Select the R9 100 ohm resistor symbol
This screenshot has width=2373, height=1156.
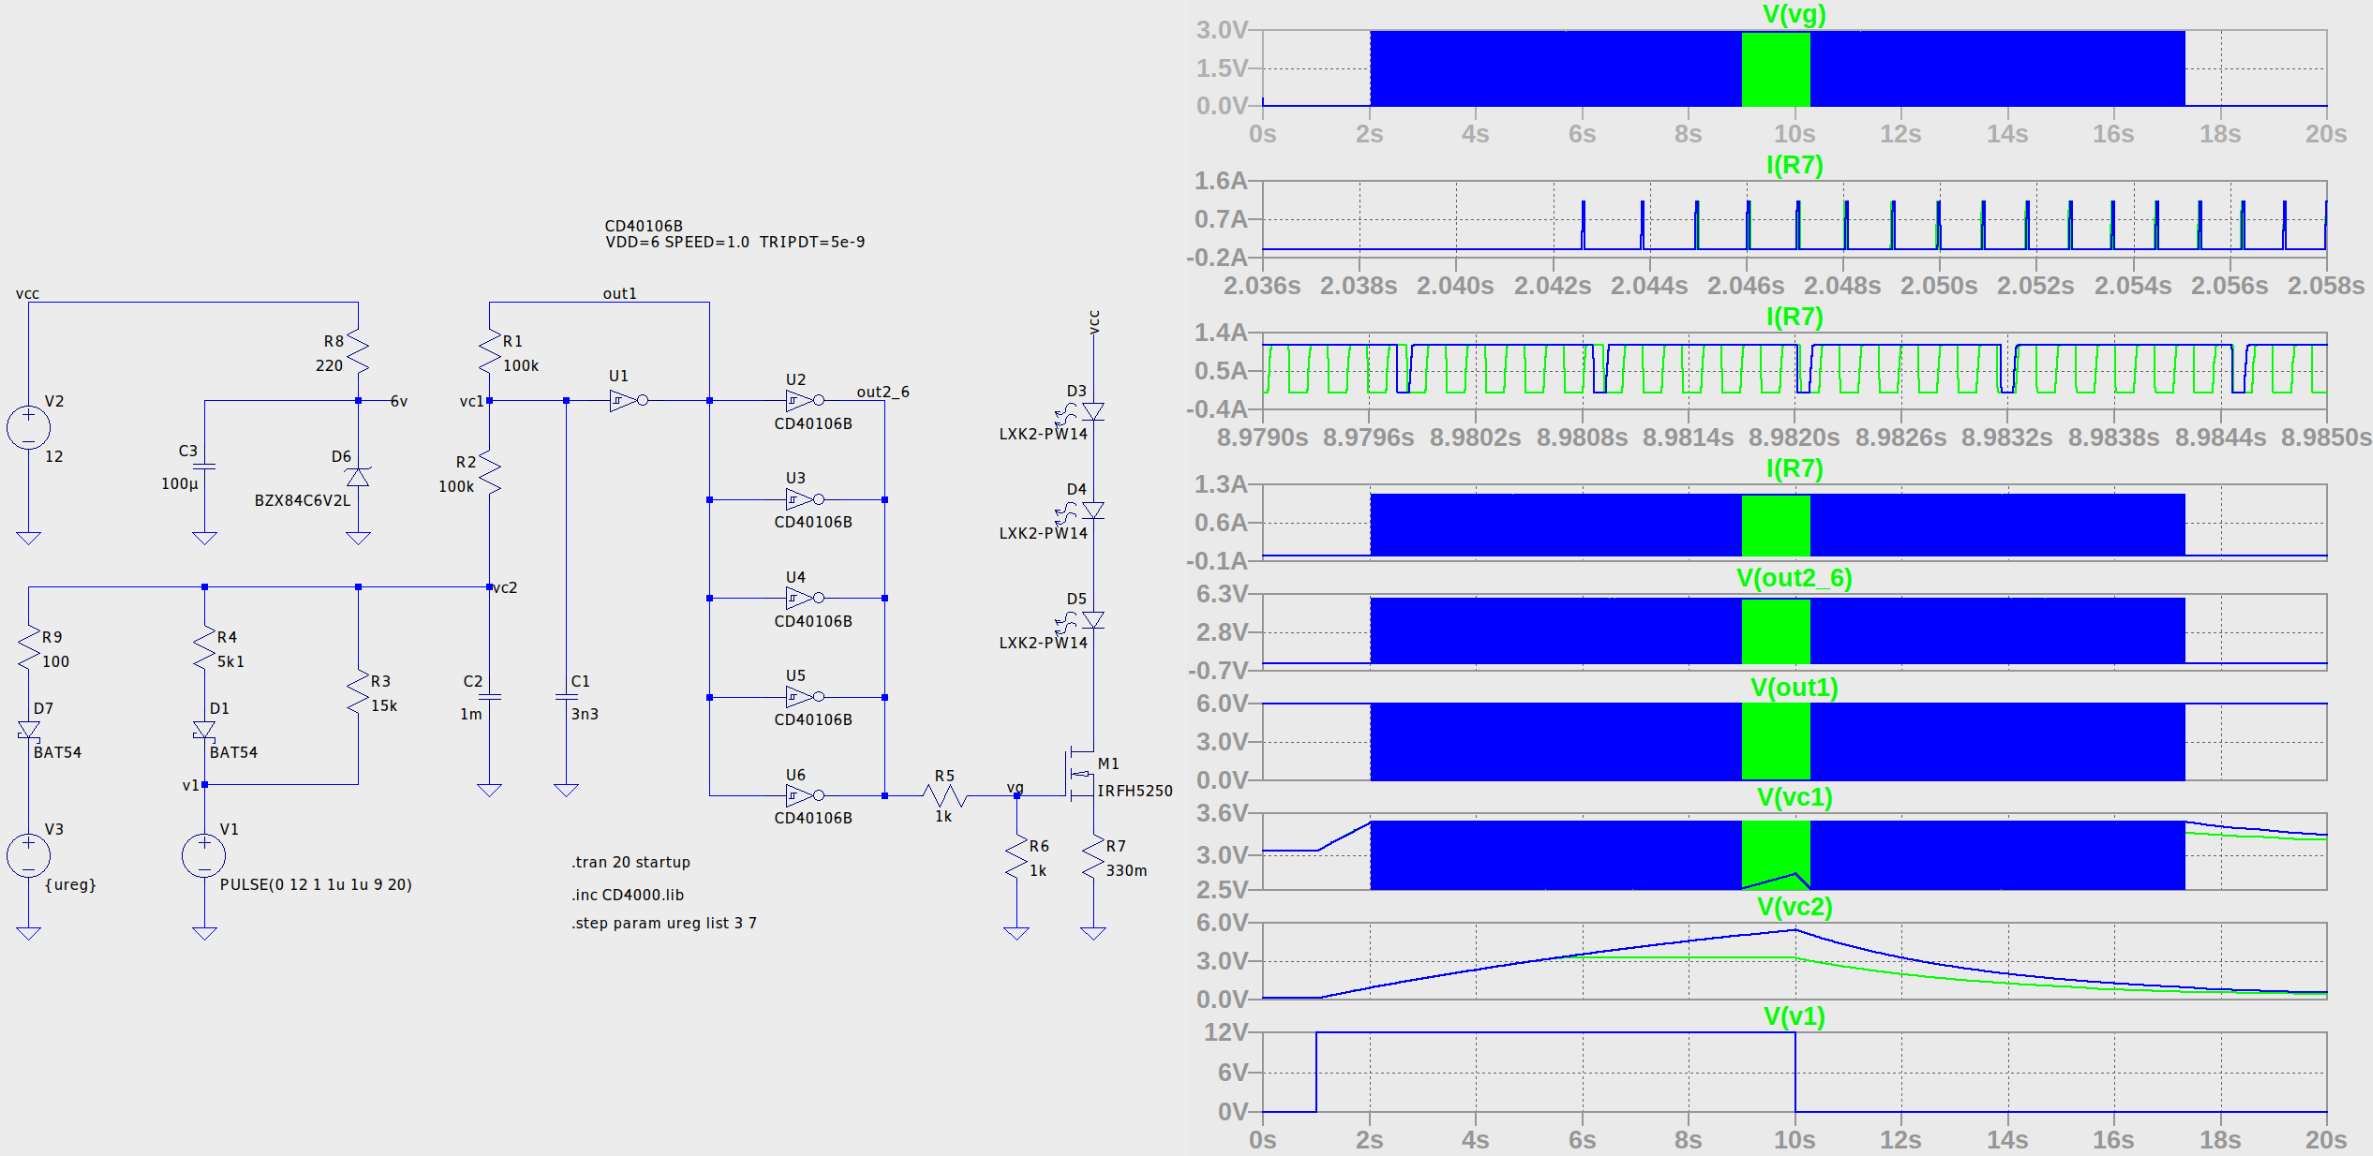point(28,649)
